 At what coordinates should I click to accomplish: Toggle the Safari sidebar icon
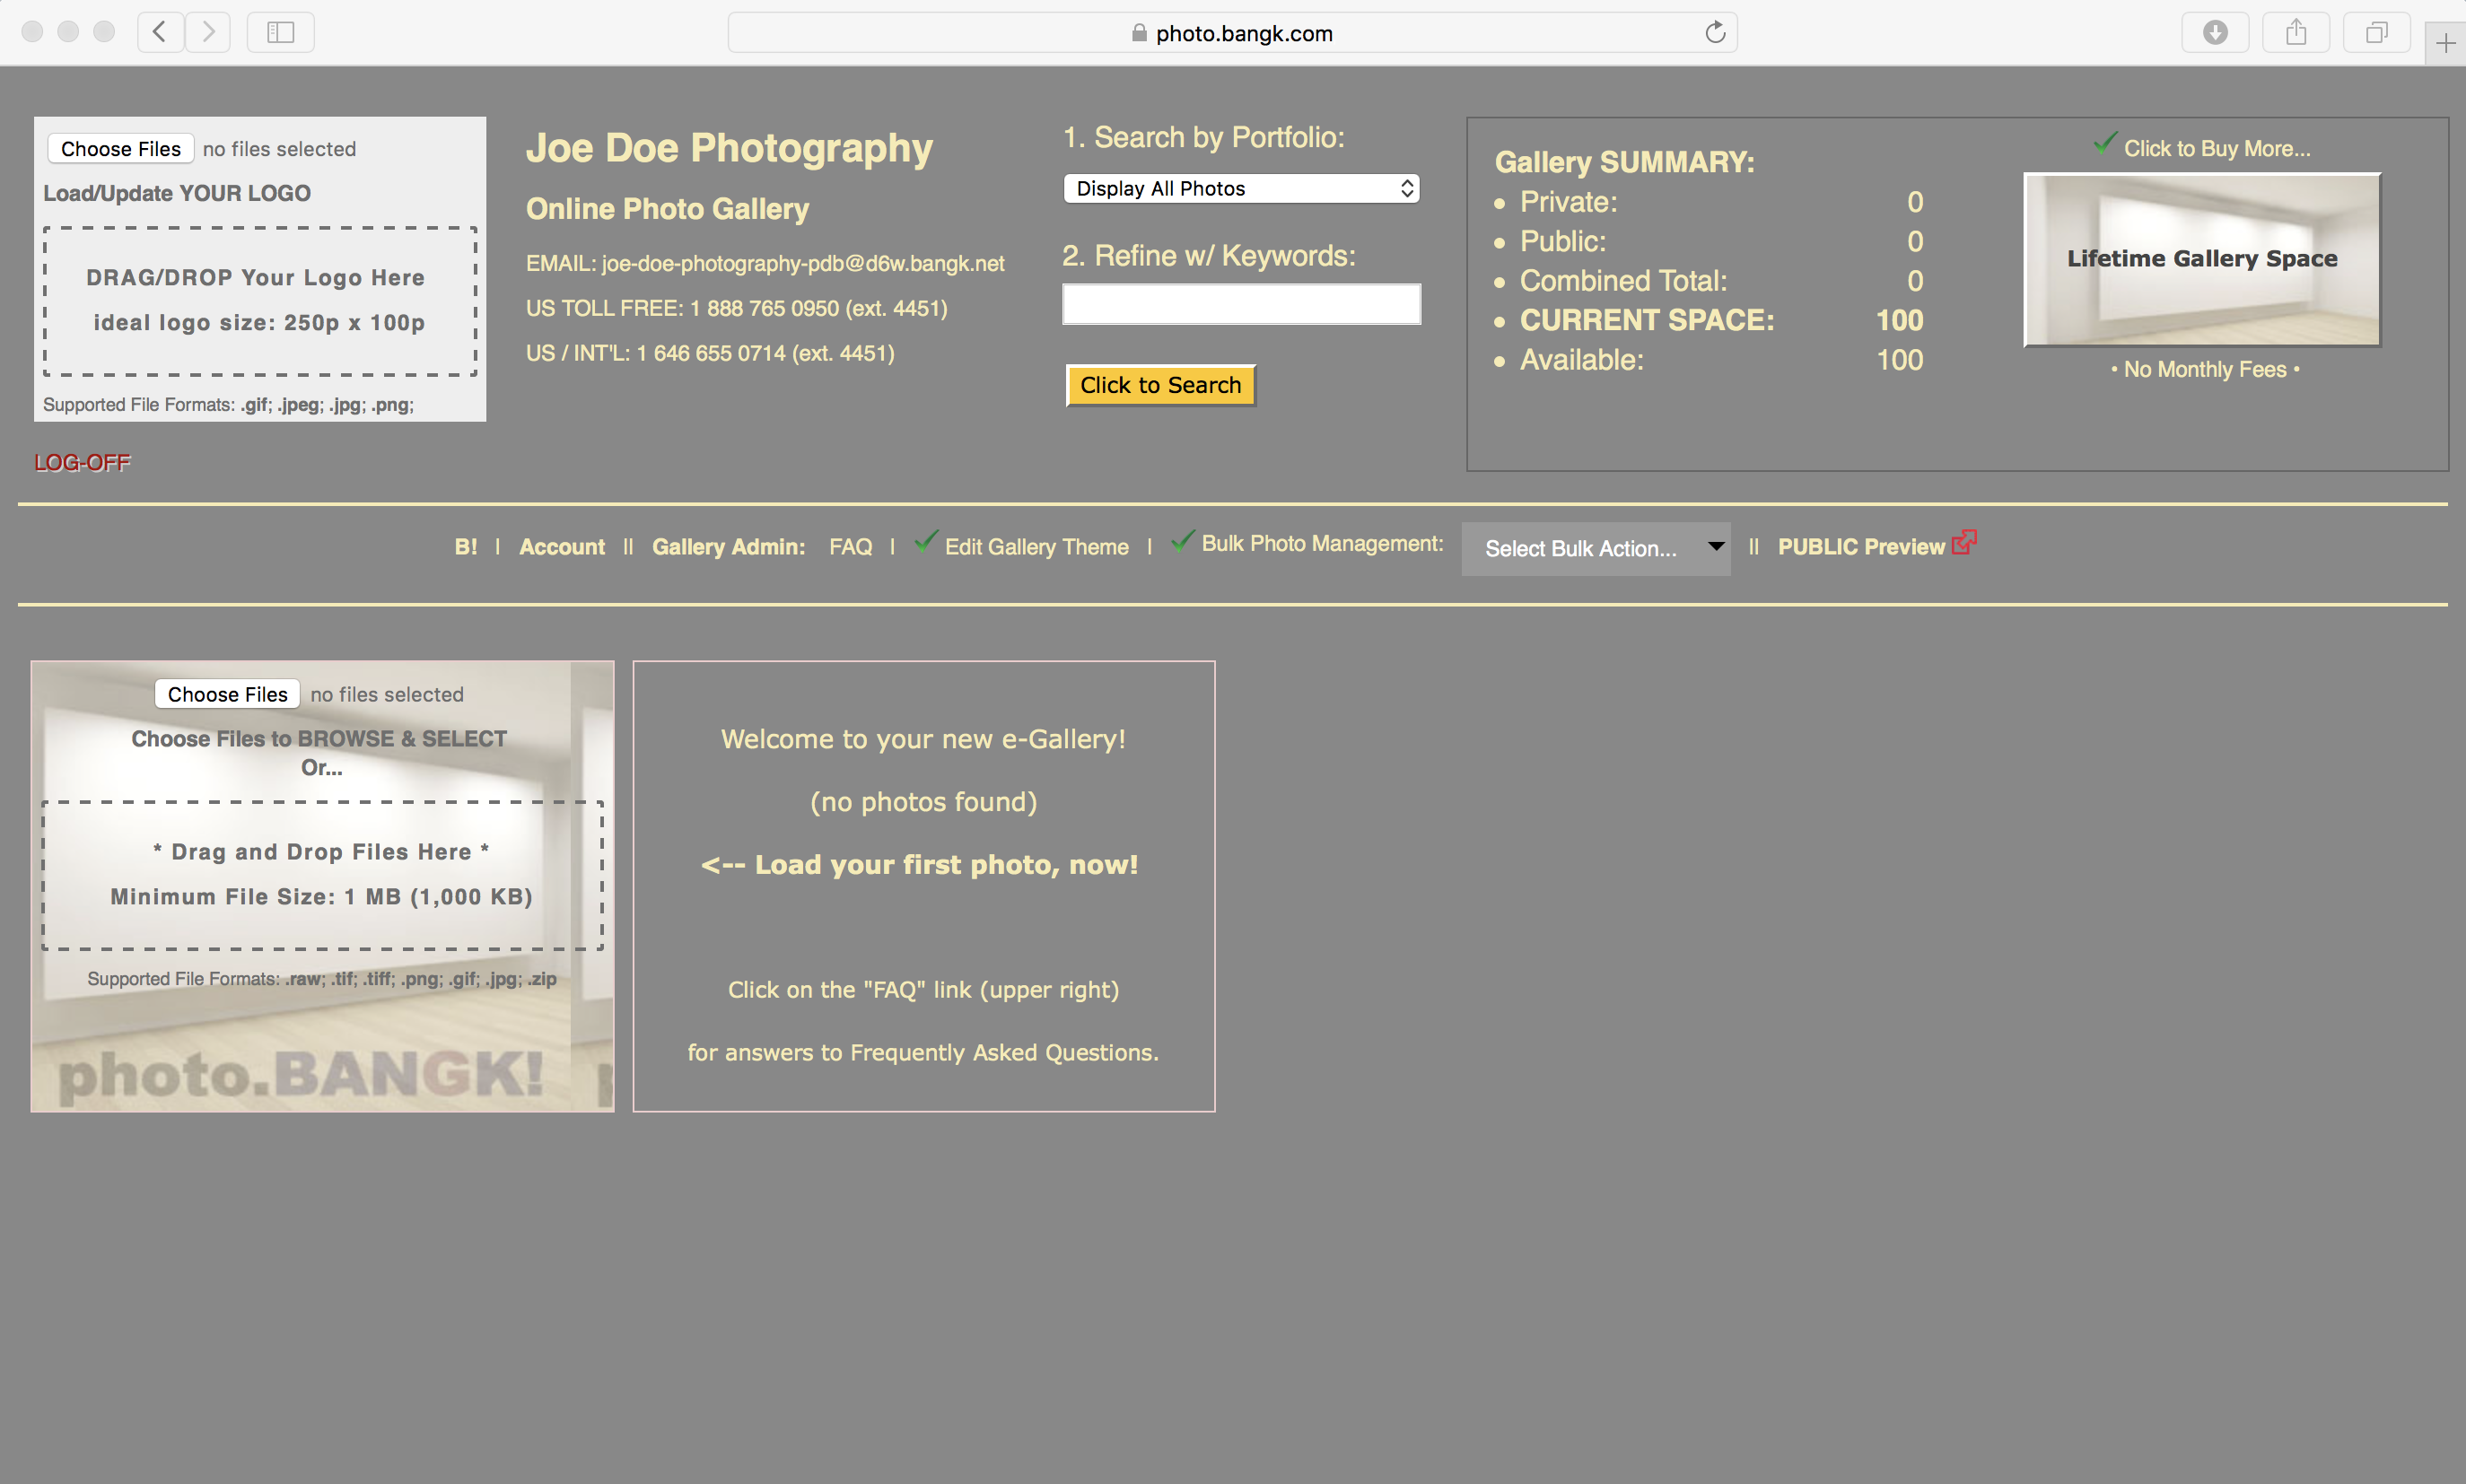280,32
